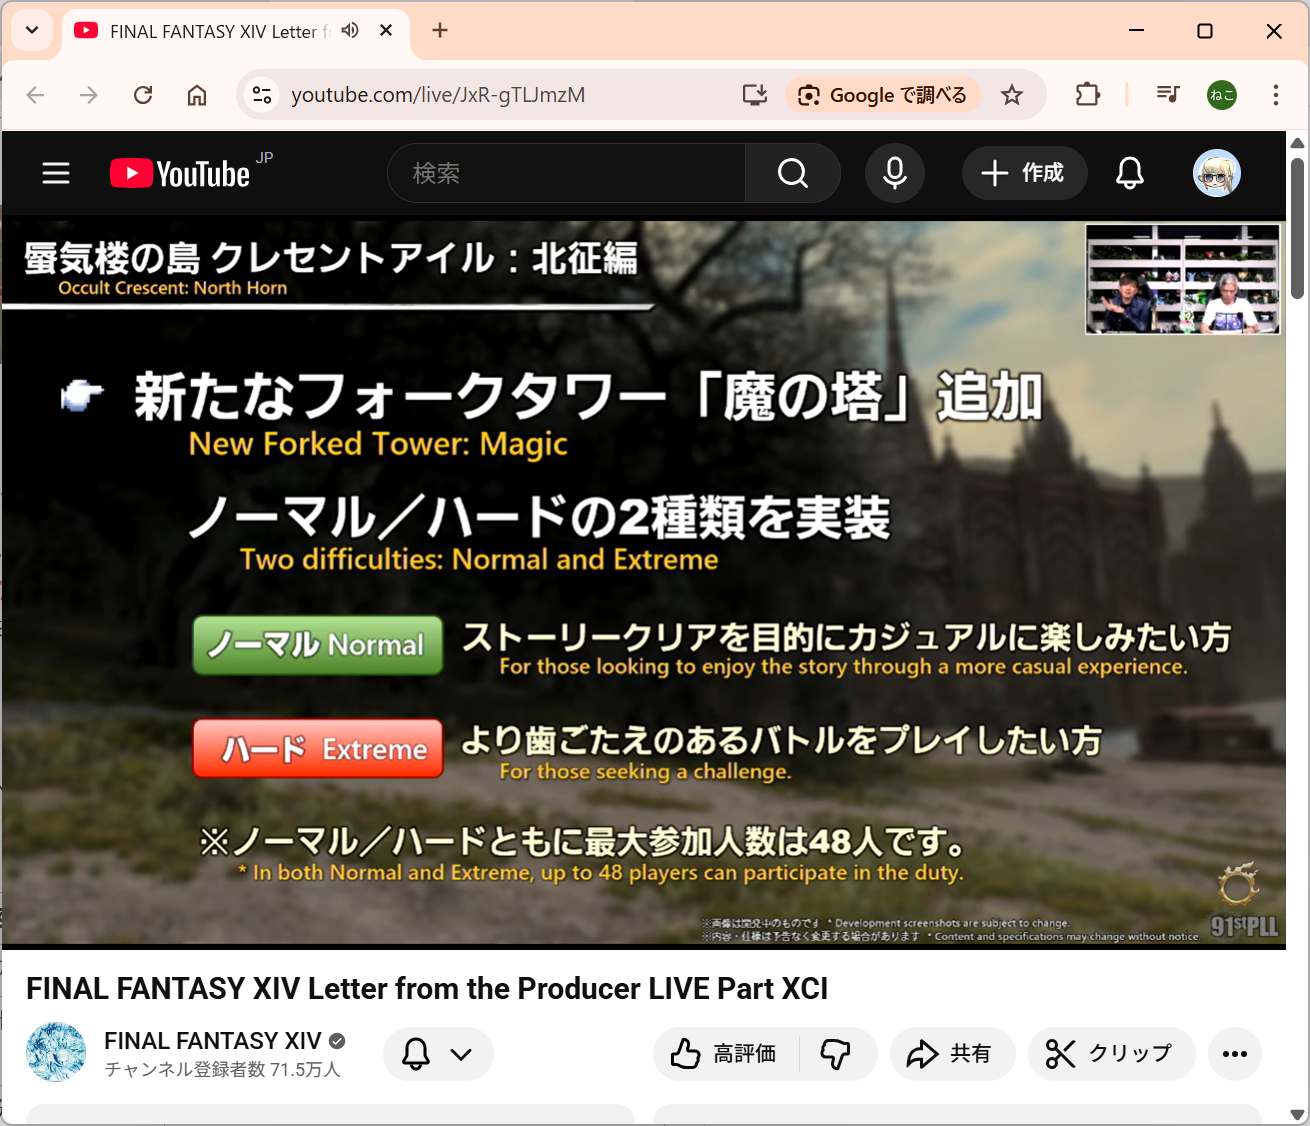Open the browser media control icon
Image resolution: width=1310 pixels, height=1126 pixels.
(x=1167, y=95)
